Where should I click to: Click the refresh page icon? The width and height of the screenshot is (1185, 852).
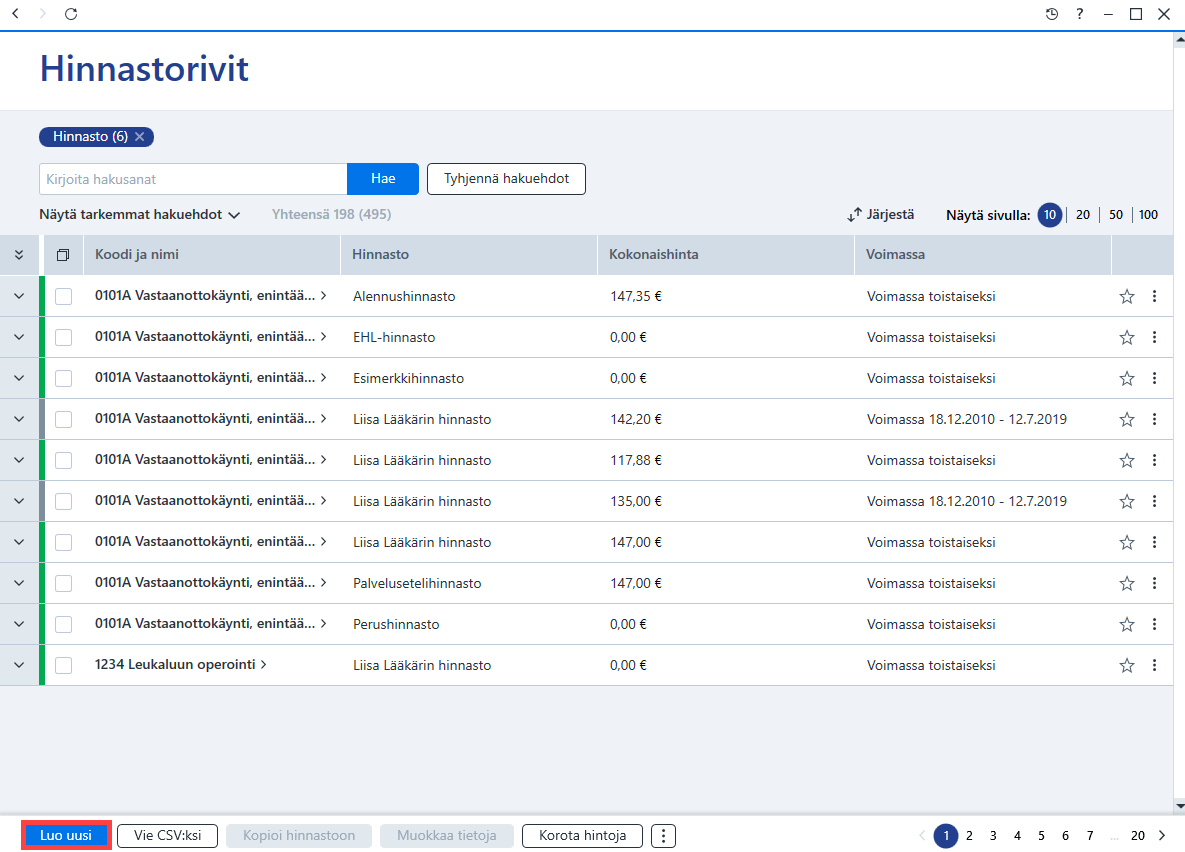click(71, 14)
